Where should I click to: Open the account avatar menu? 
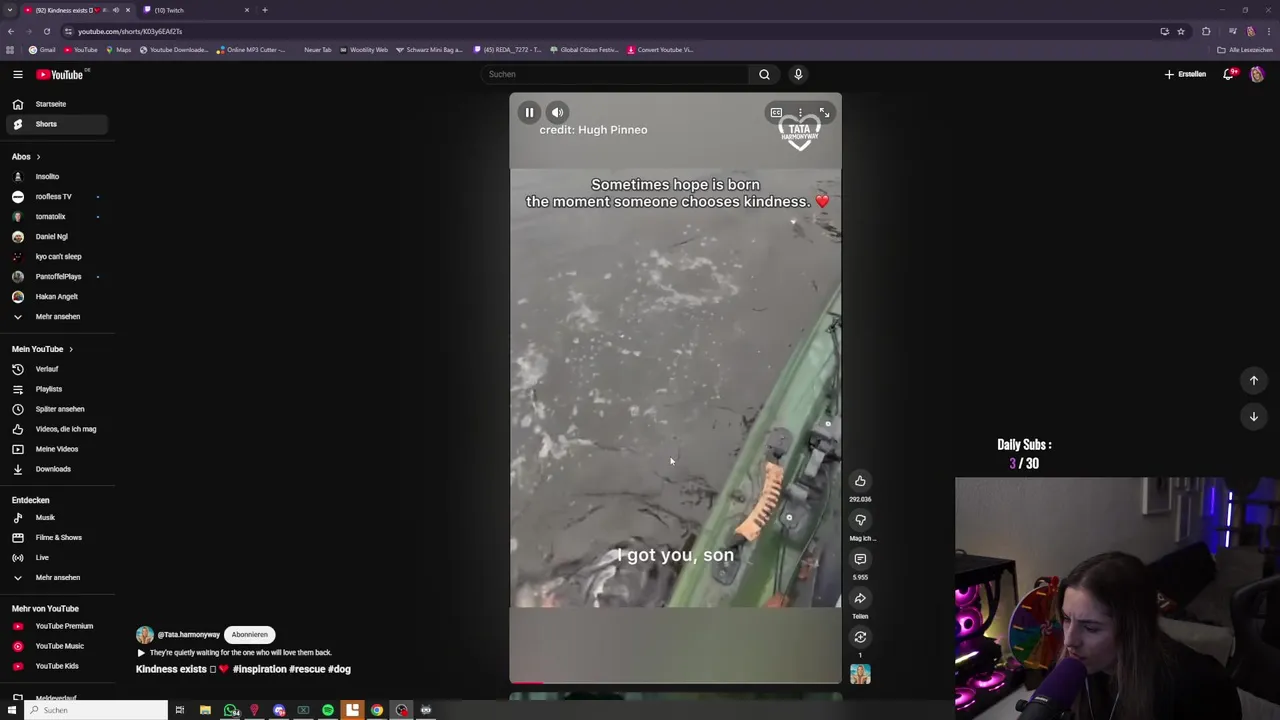(x=1257, y=74)
